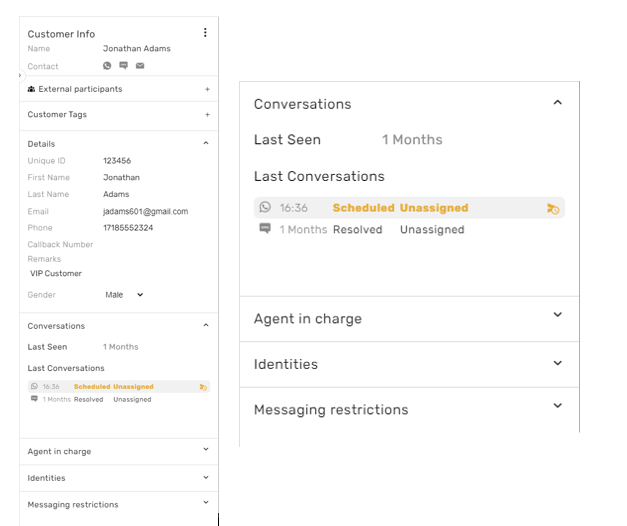Open the enlarged Resolved Unassigned conversation row
Image resolution: width=627 pixels, height=526 pixels.
click(409, 229)
